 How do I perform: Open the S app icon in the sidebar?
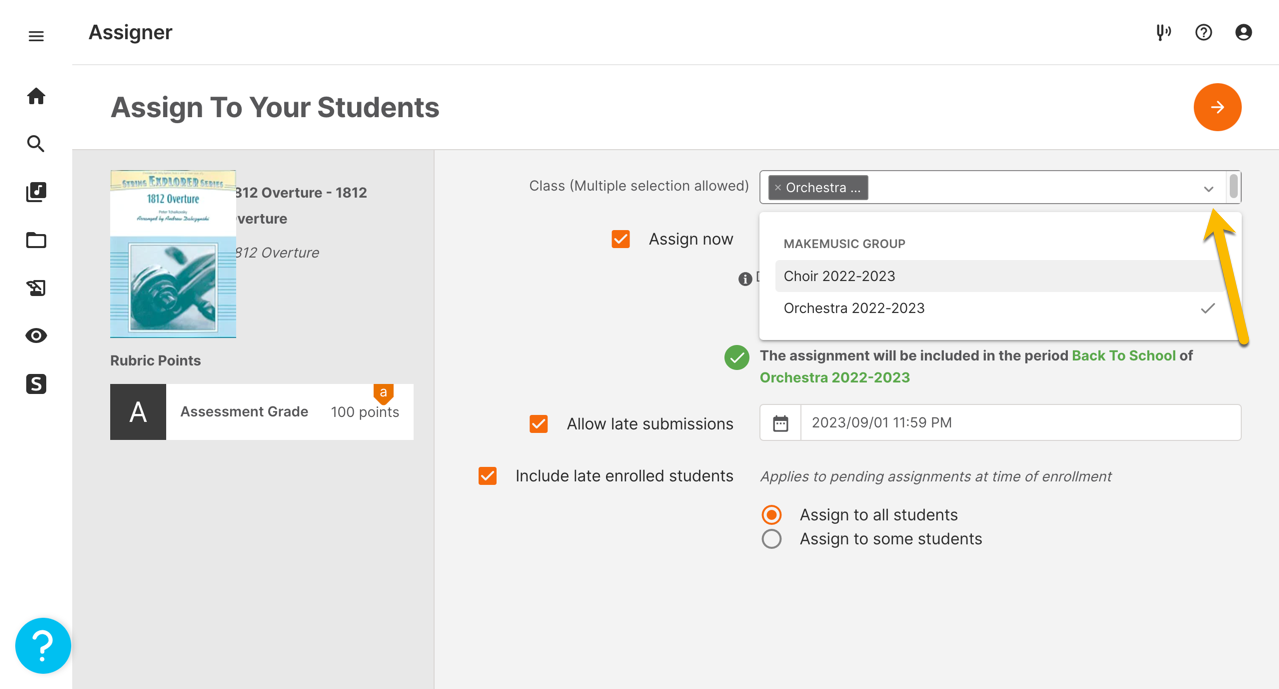36,384
